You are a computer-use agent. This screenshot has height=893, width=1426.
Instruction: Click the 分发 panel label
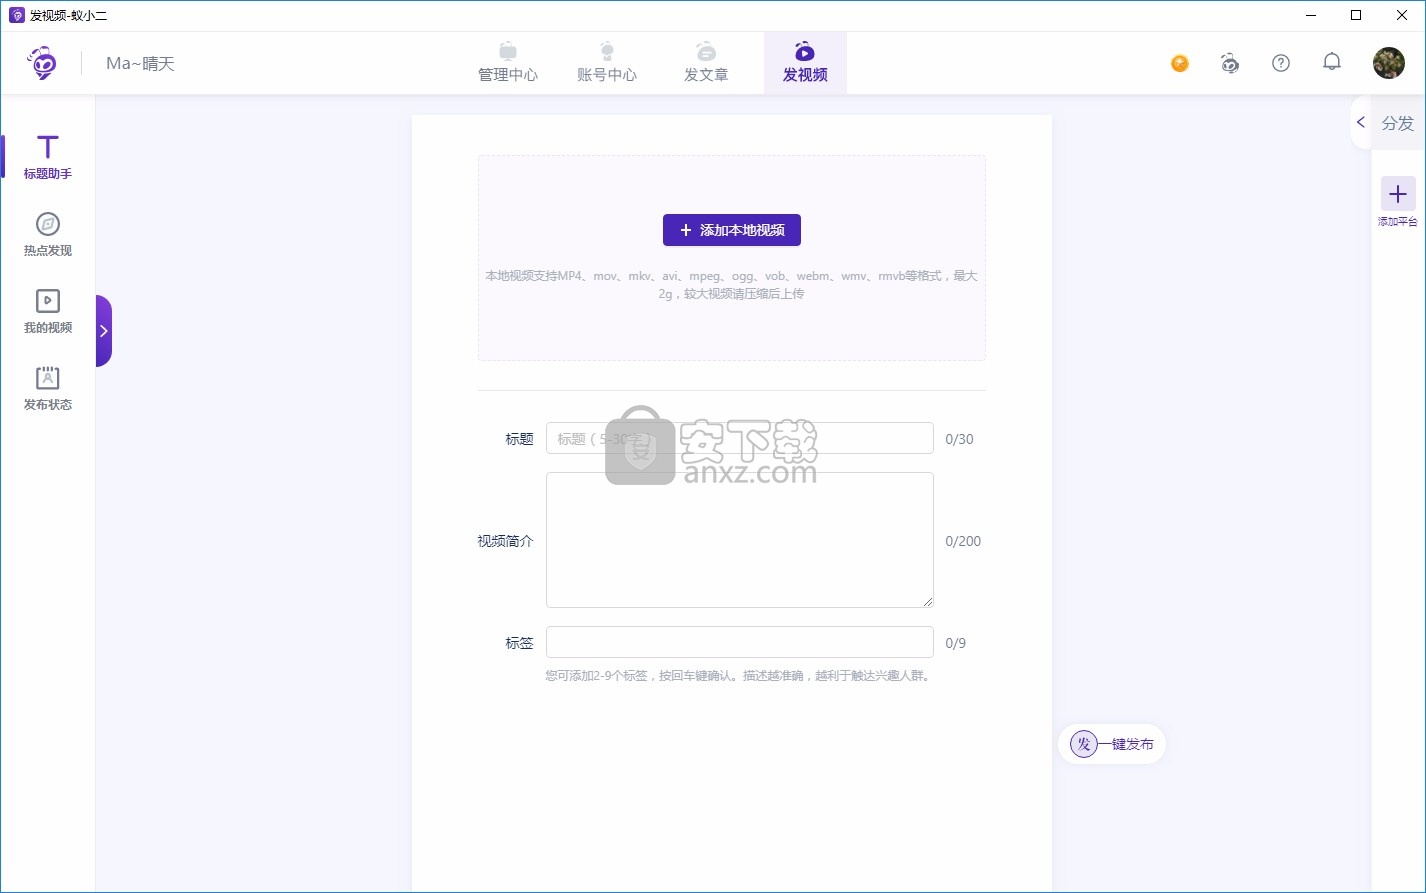tap(1398, 123)
